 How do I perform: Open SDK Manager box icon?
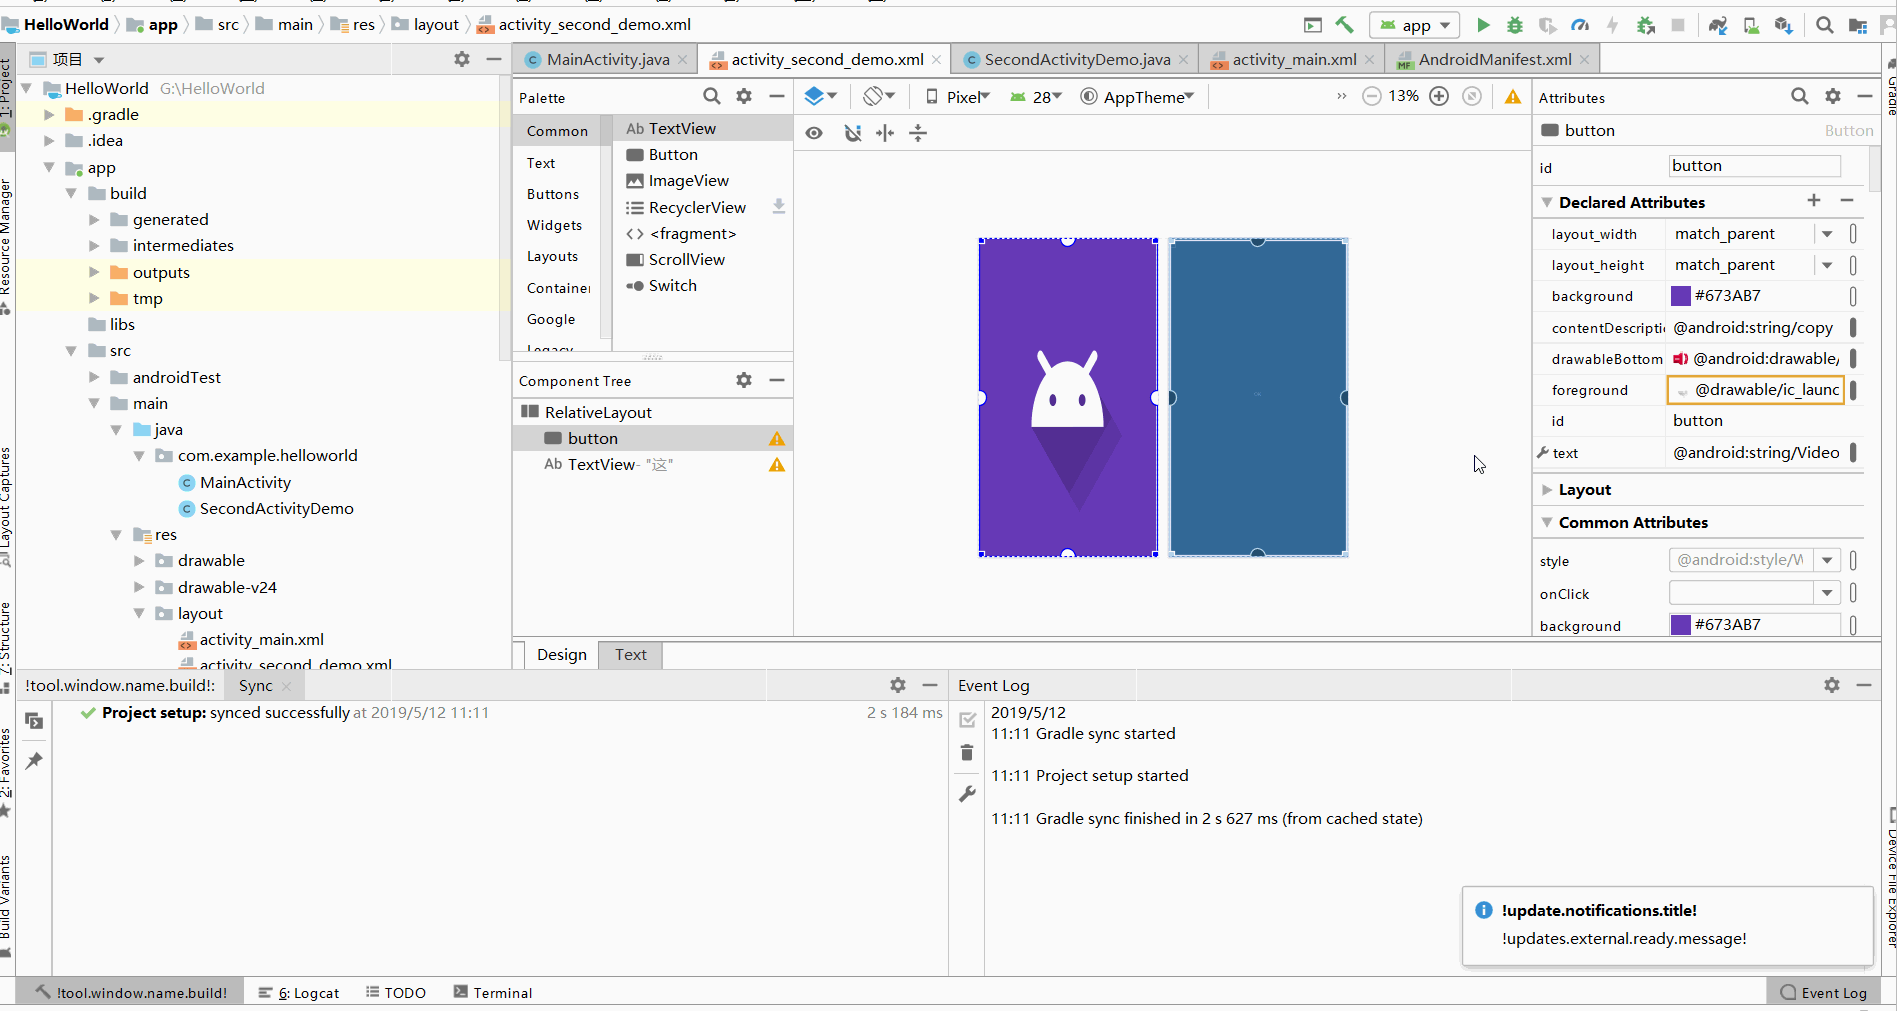pyautogui.click(x=1784, y=25)
